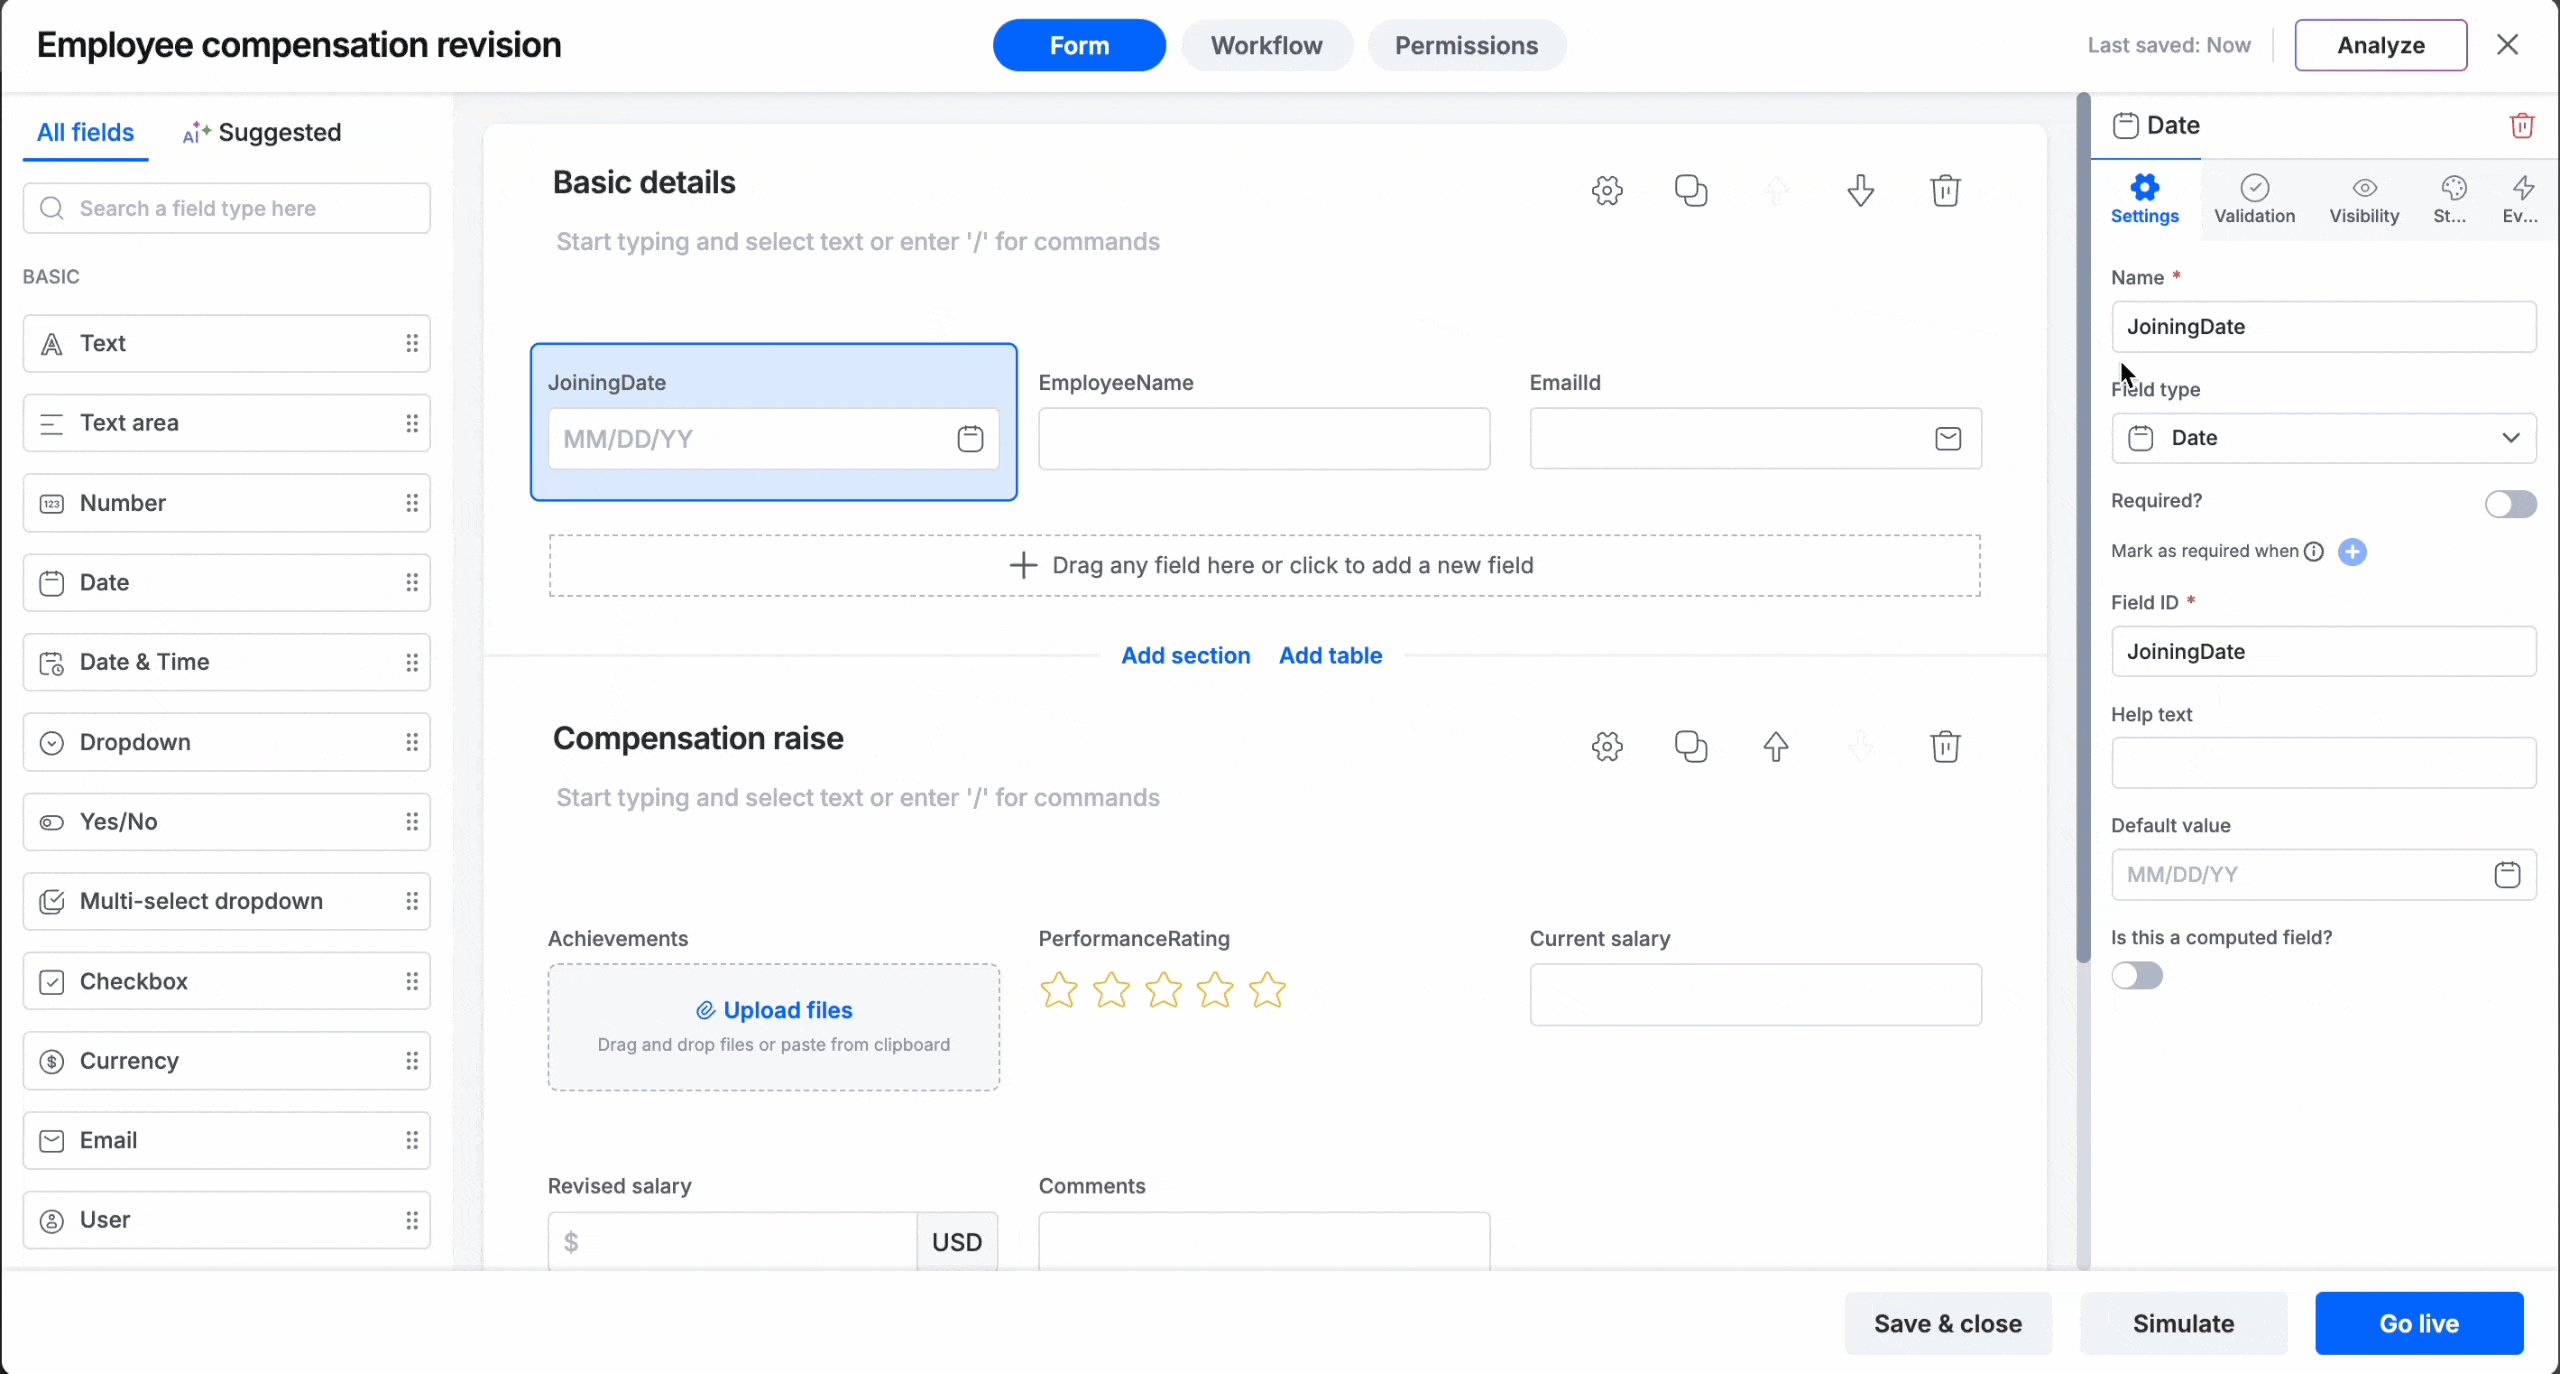The image size is (2560, 1374).
Task: Open calendar picker in JoiningDate field
Action: tap(970, 438)
